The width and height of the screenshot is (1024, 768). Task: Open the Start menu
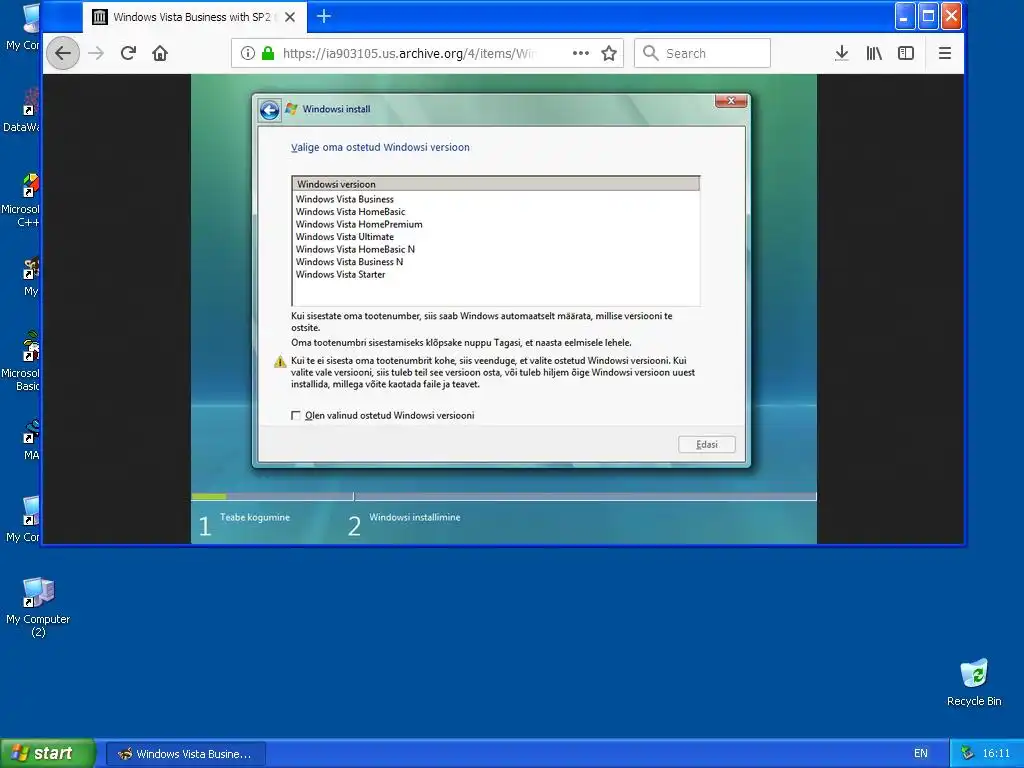(47, 753)
